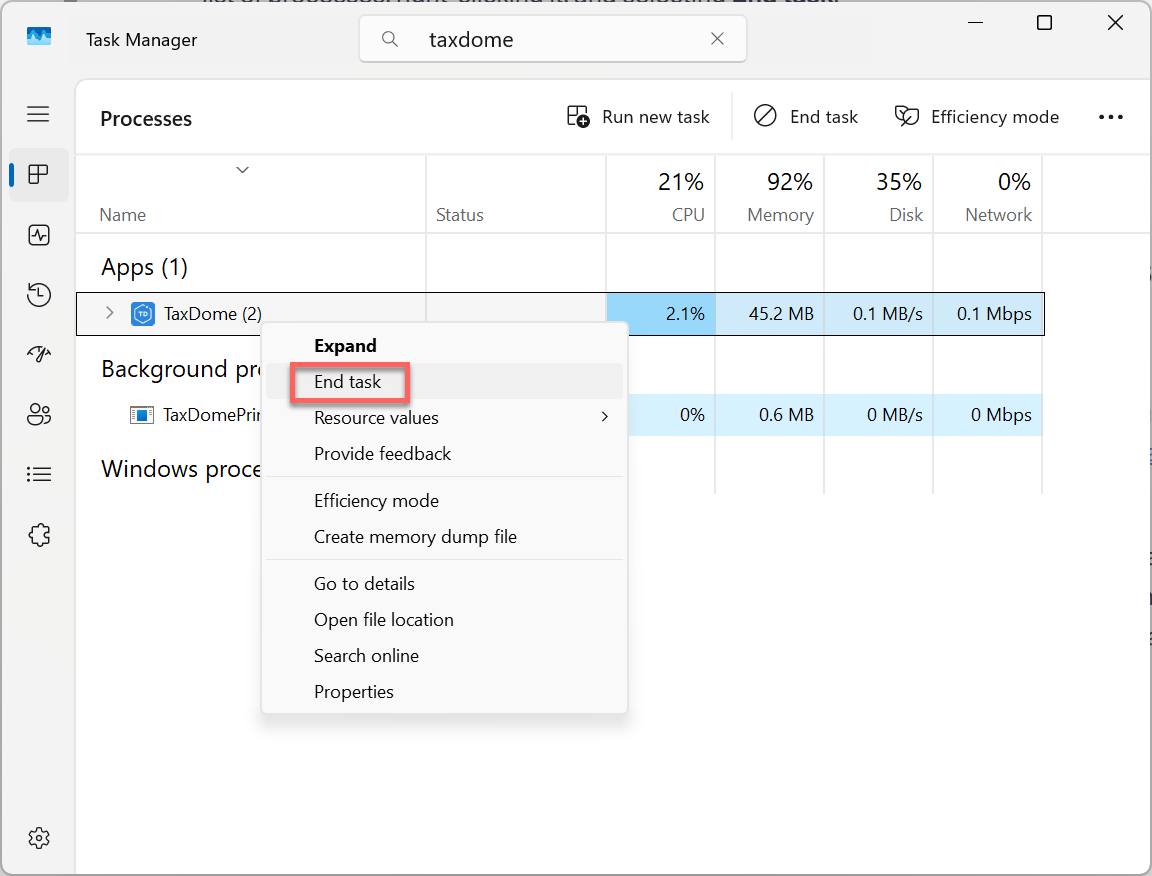The width and height of the screenshot is (1152, 876).
Task: Click the taxdome search input field
Action: (x=552, y=39)
